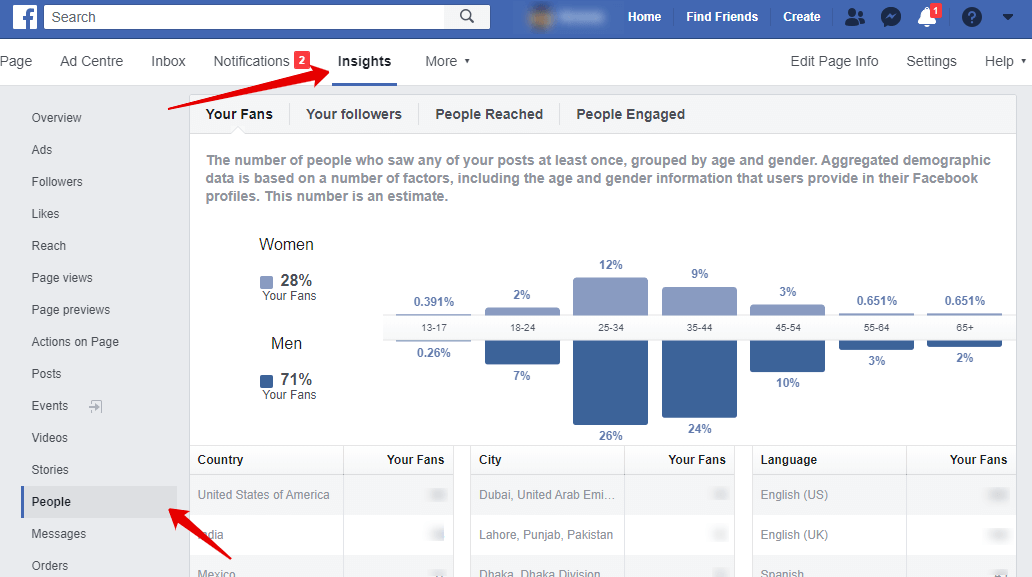Click the men 18-24 bar labeled 7%
This screenshot has height=577, width=1032.
522,352
